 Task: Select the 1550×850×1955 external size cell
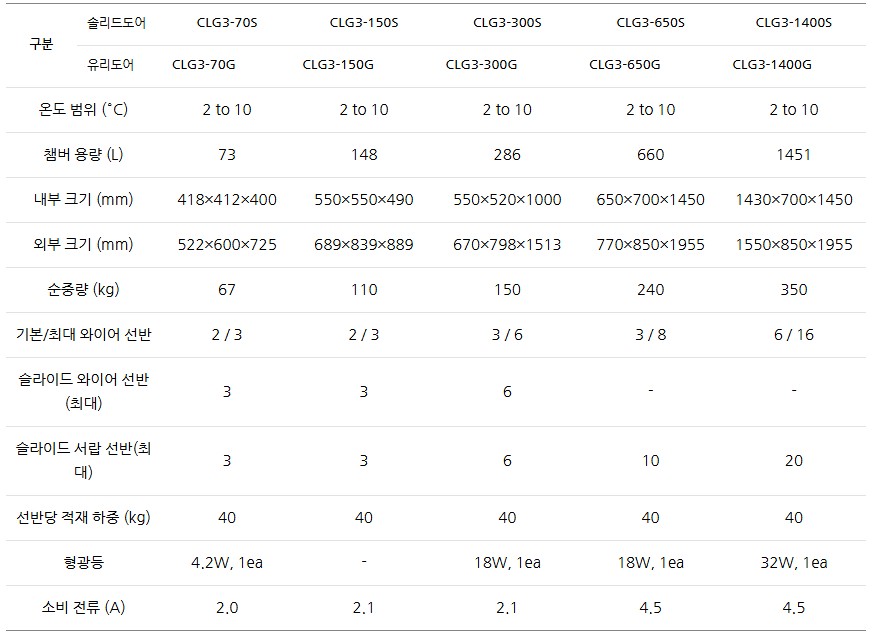pos(793,245)
